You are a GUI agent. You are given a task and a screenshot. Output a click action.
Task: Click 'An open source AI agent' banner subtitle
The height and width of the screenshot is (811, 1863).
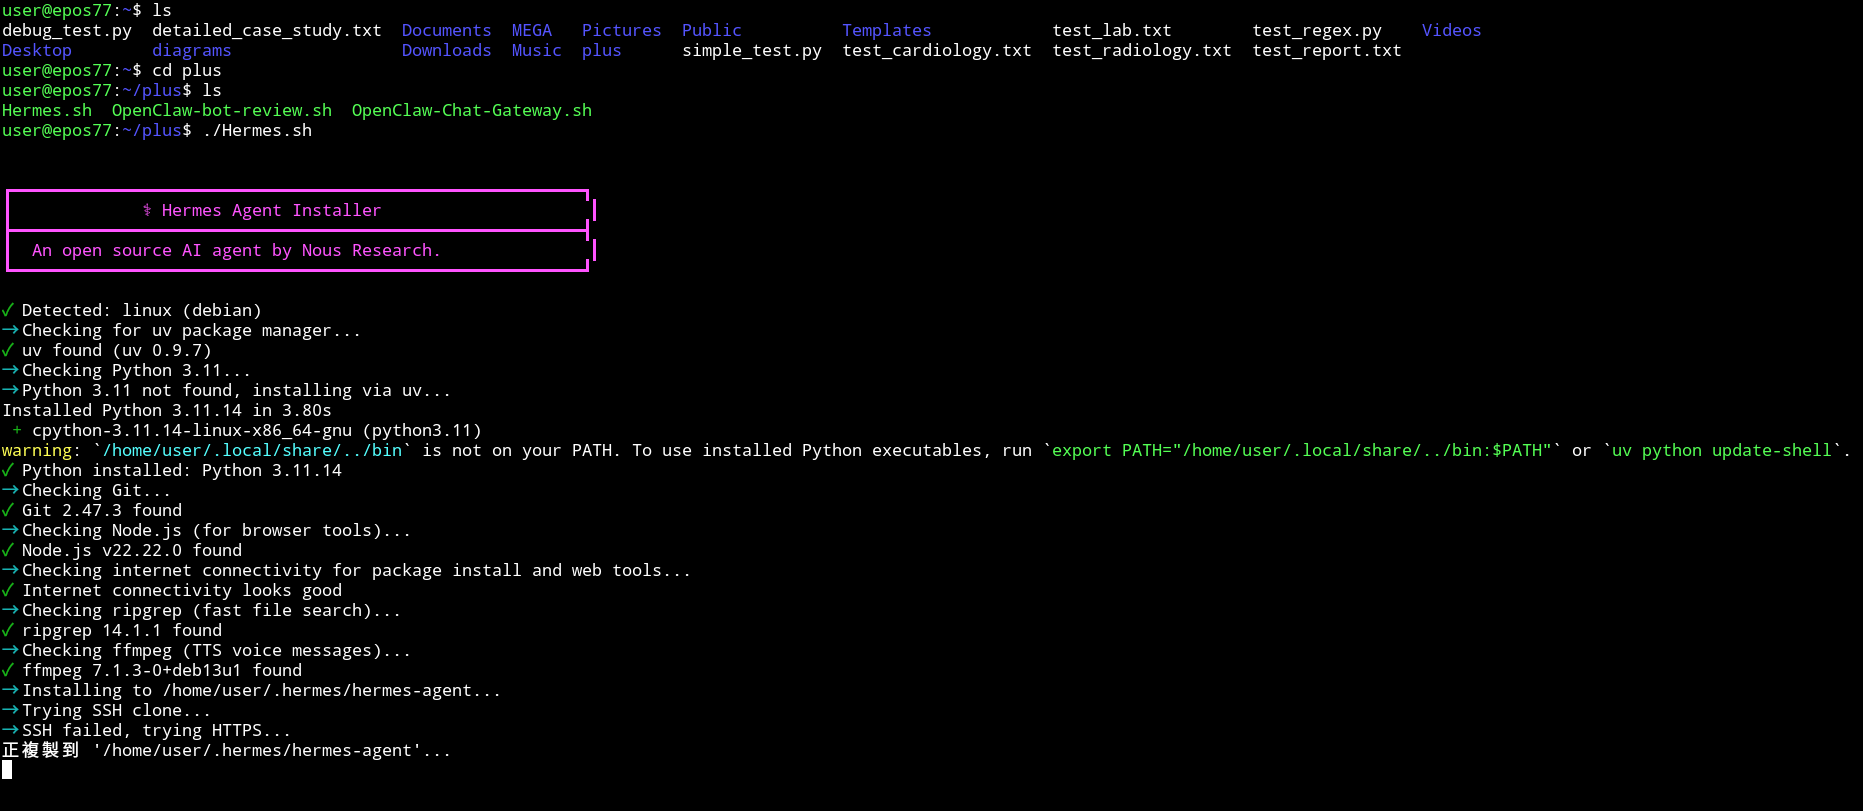236,251
